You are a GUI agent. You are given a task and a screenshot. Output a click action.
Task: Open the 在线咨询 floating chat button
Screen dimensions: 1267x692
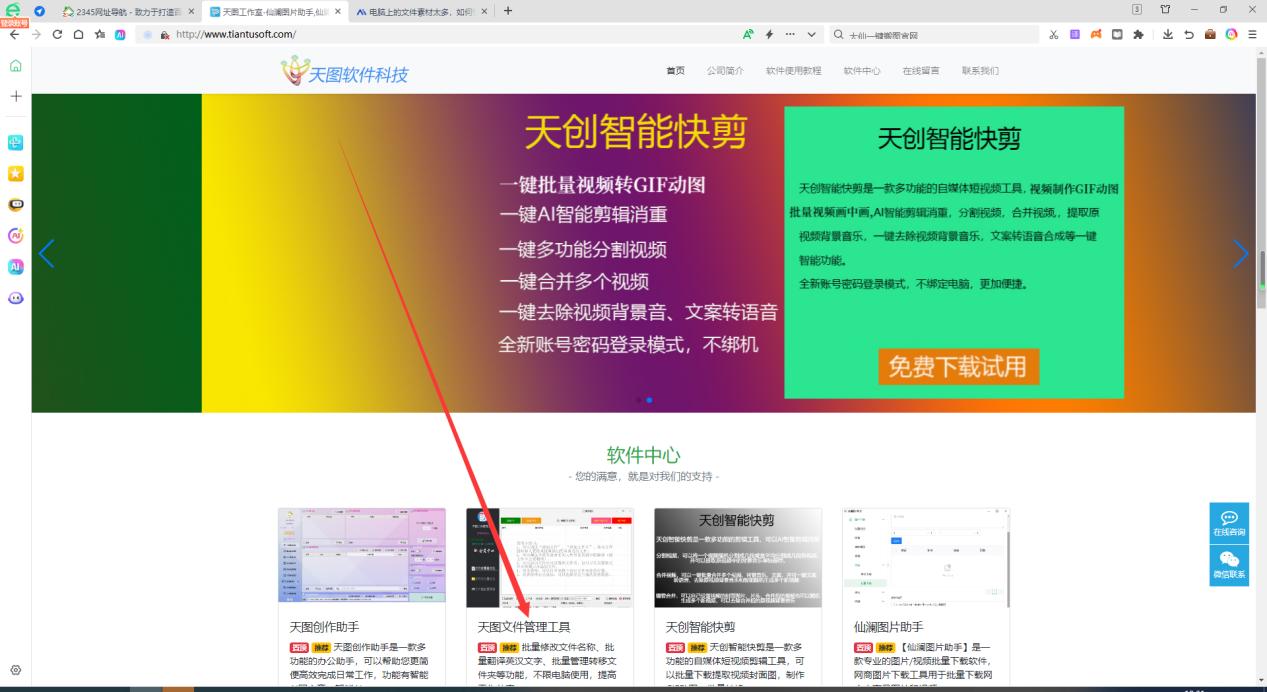click(1229, 523)
